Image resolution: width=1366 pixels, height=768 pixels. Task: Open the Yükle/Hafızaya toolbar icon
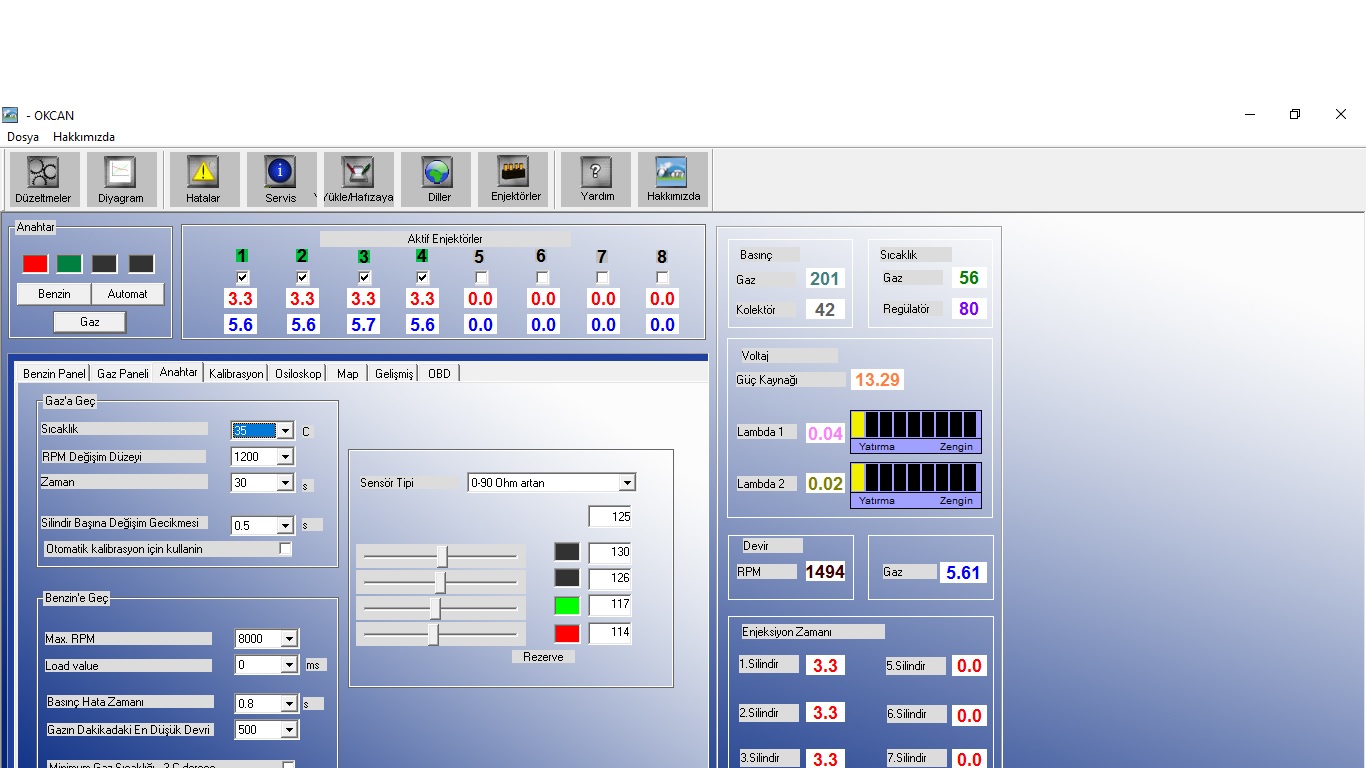(x=357, y=179)
